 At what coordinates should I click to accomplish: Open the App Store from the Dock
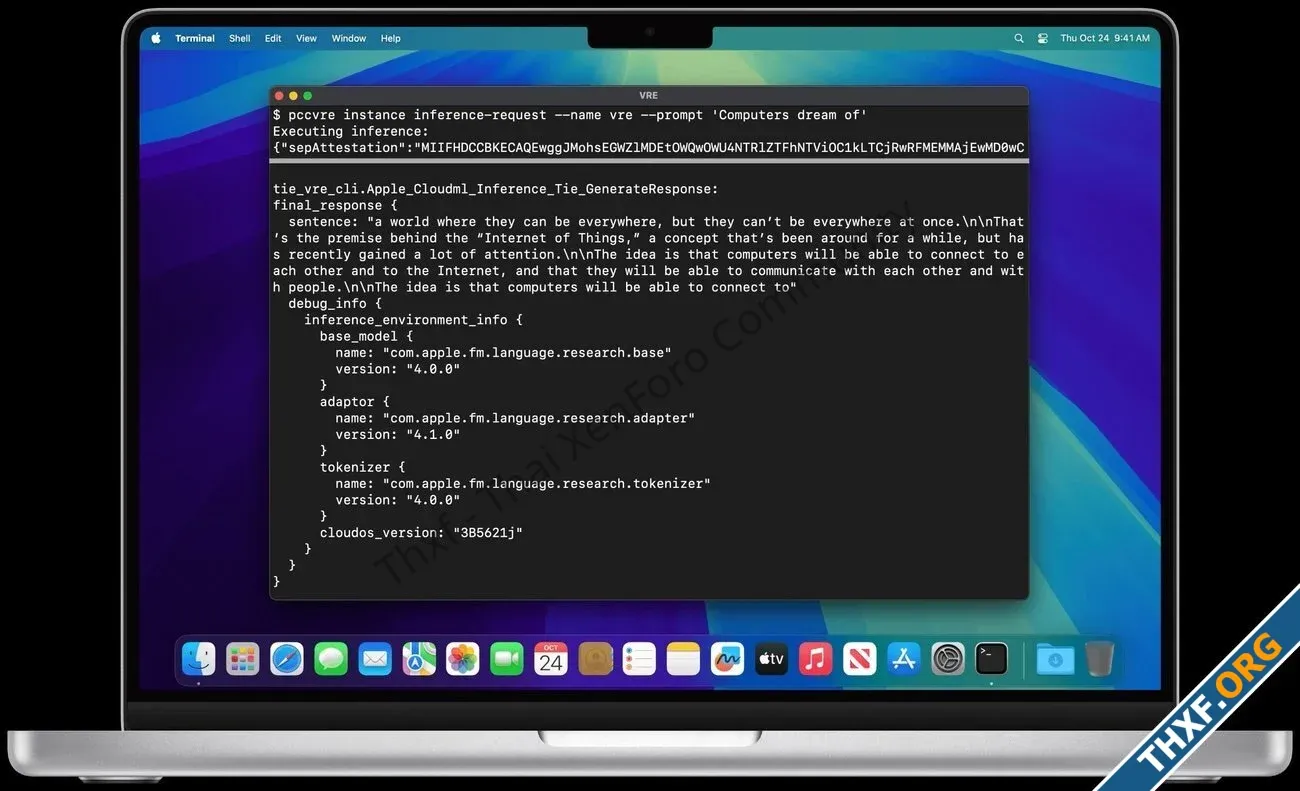[x=903, y=659]
